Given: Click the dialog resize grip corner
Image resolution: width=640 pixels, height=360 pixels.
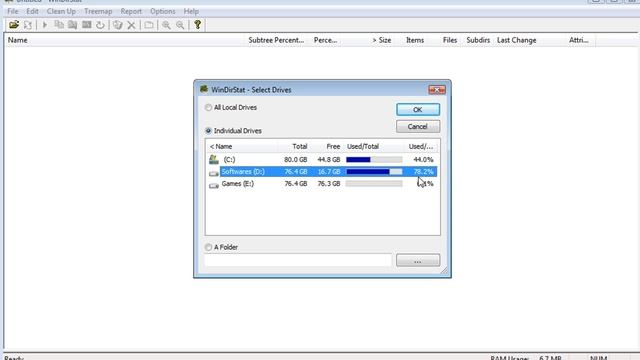Looking at the screenshot, I should [x=444, y=271].
